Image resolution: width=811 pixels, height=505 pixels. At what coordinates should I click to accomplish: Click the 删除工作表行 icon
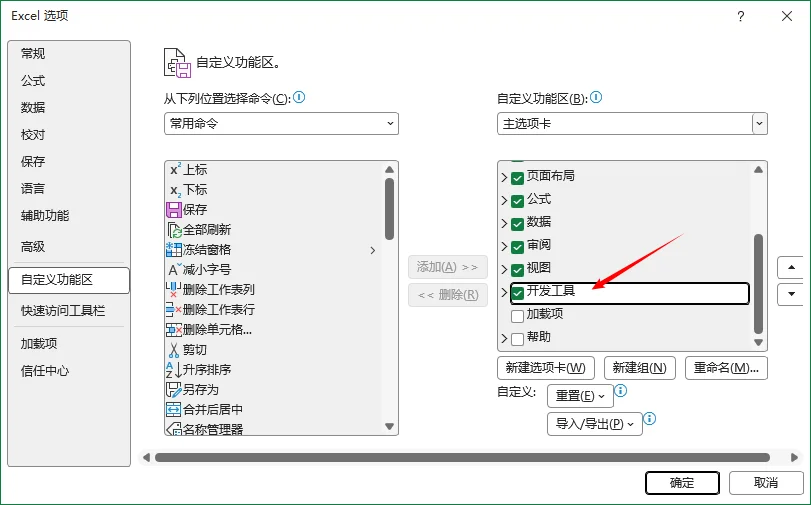174,309
